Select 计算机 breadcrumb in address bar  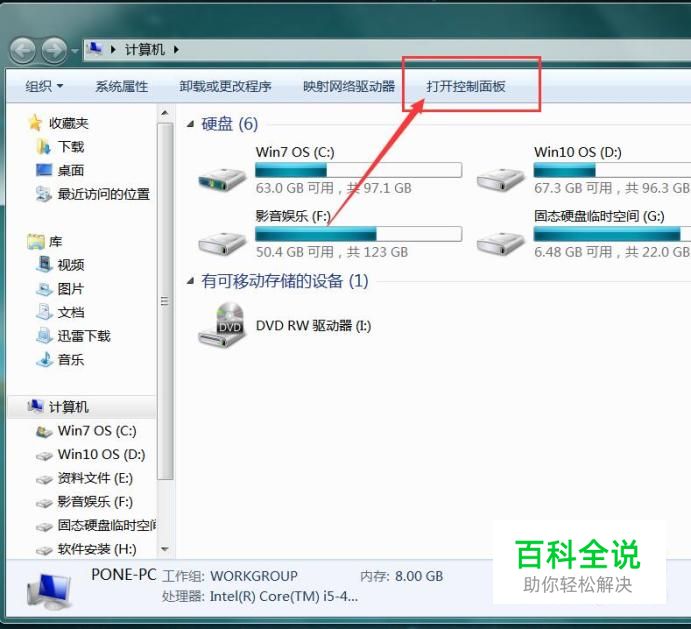click(x=145, y=49)
